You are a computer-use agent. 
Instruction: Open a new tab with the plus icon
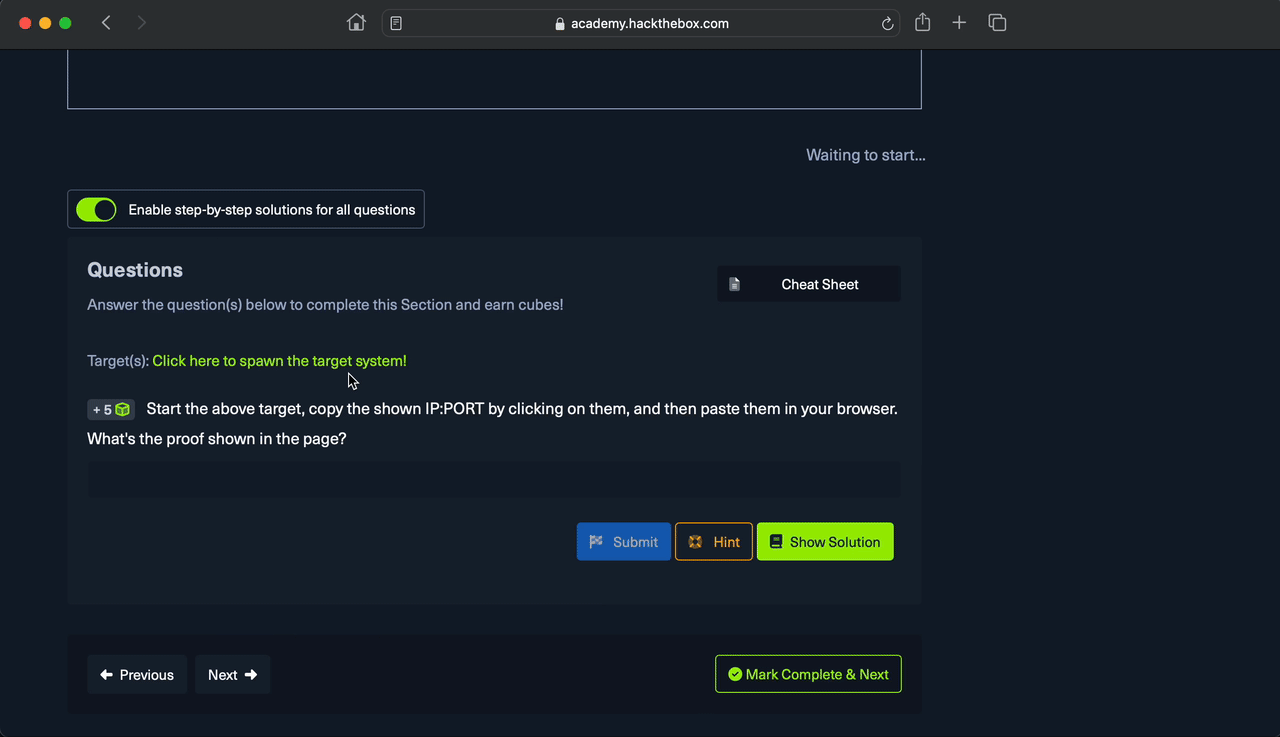(x=959, y=23)
